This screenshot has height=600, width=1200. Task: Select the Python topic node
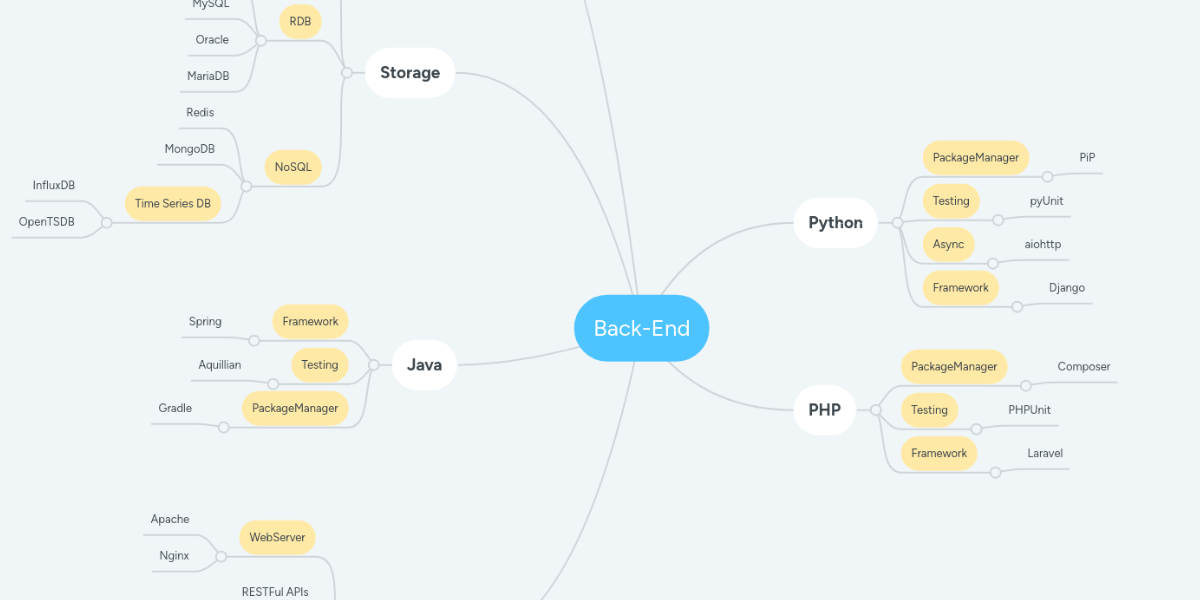[835, 222]
